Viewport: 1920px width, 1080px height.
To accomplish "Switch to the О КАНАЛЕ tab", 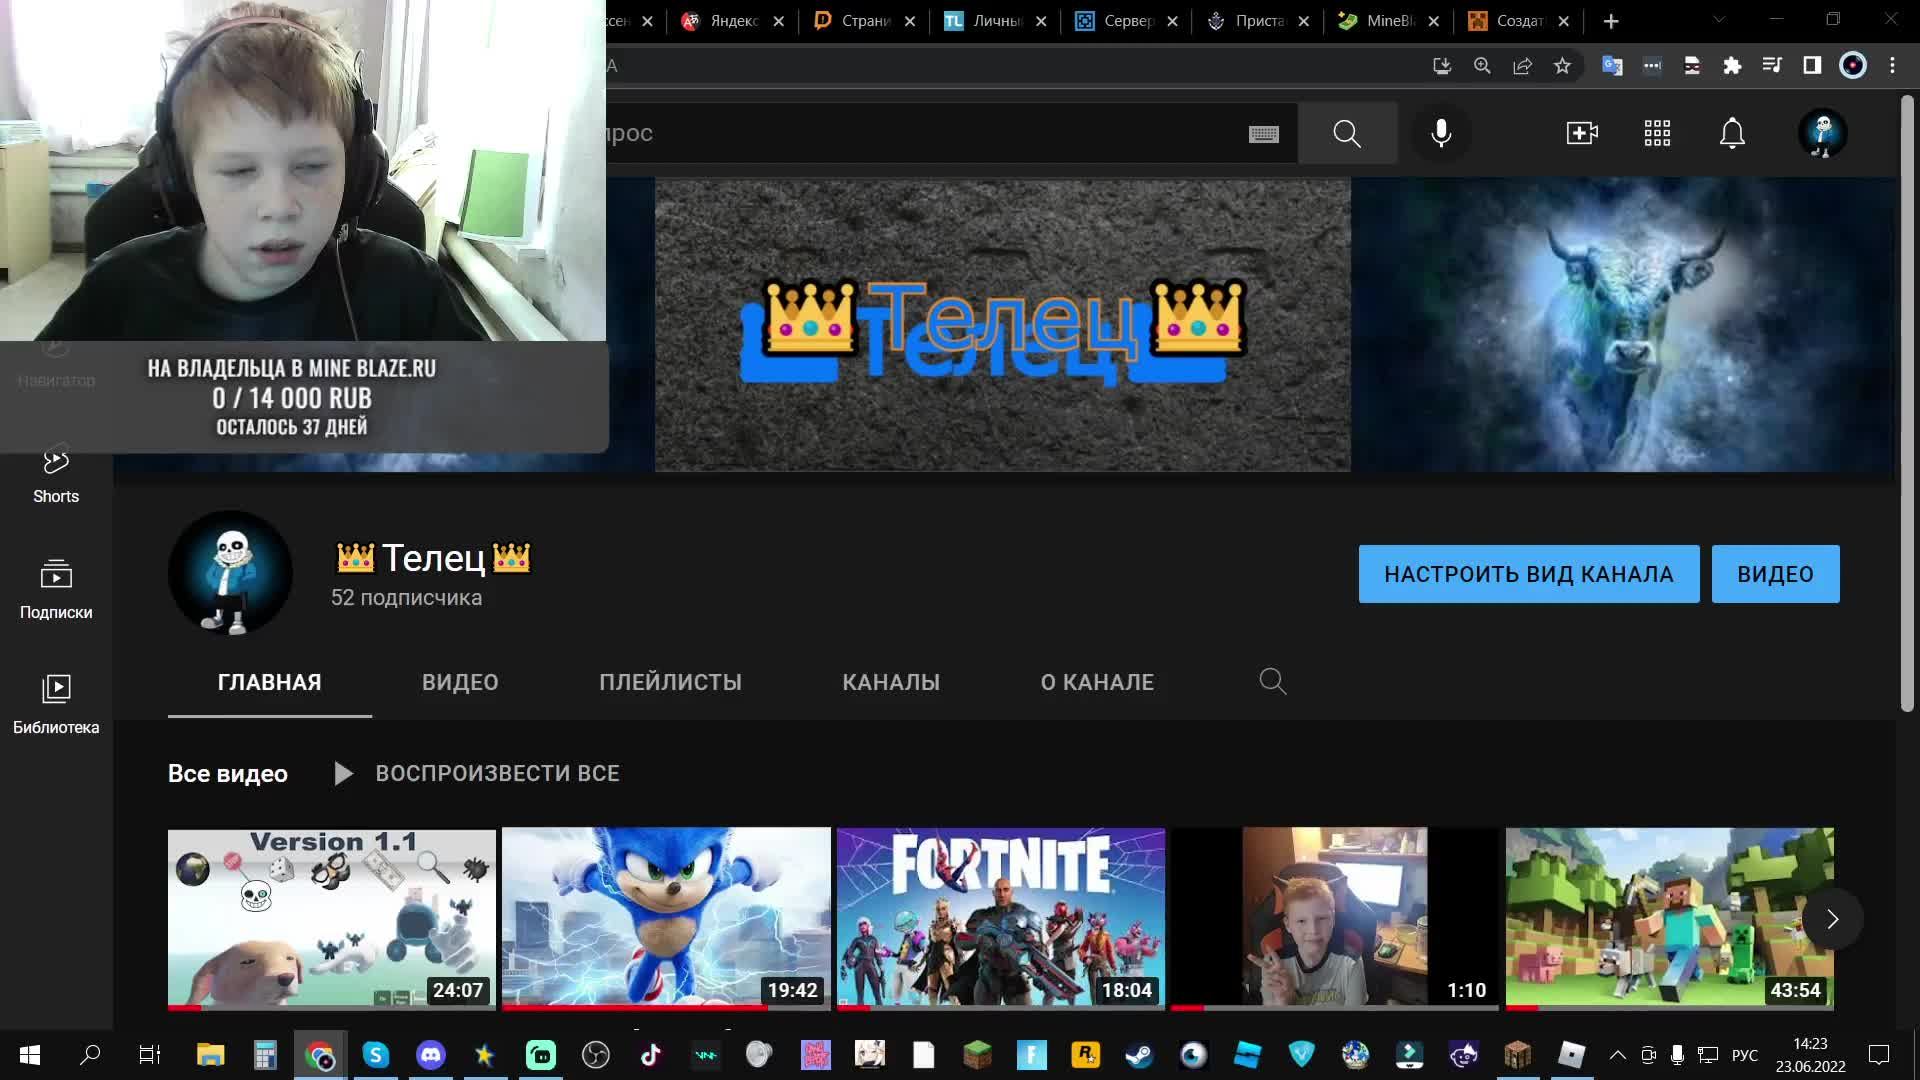I will click(1097, 682).
